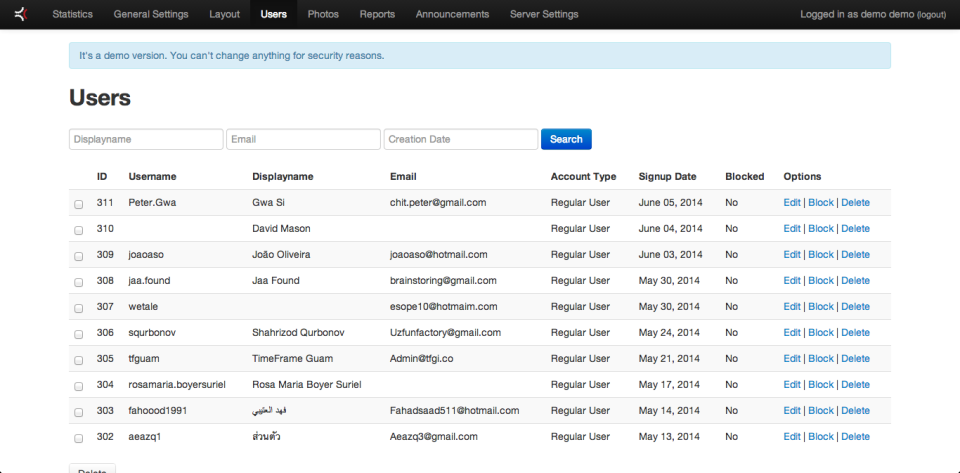Toggle the checkbox for user aeazq1
Screen dimensions: 960x473
(79, 438)
